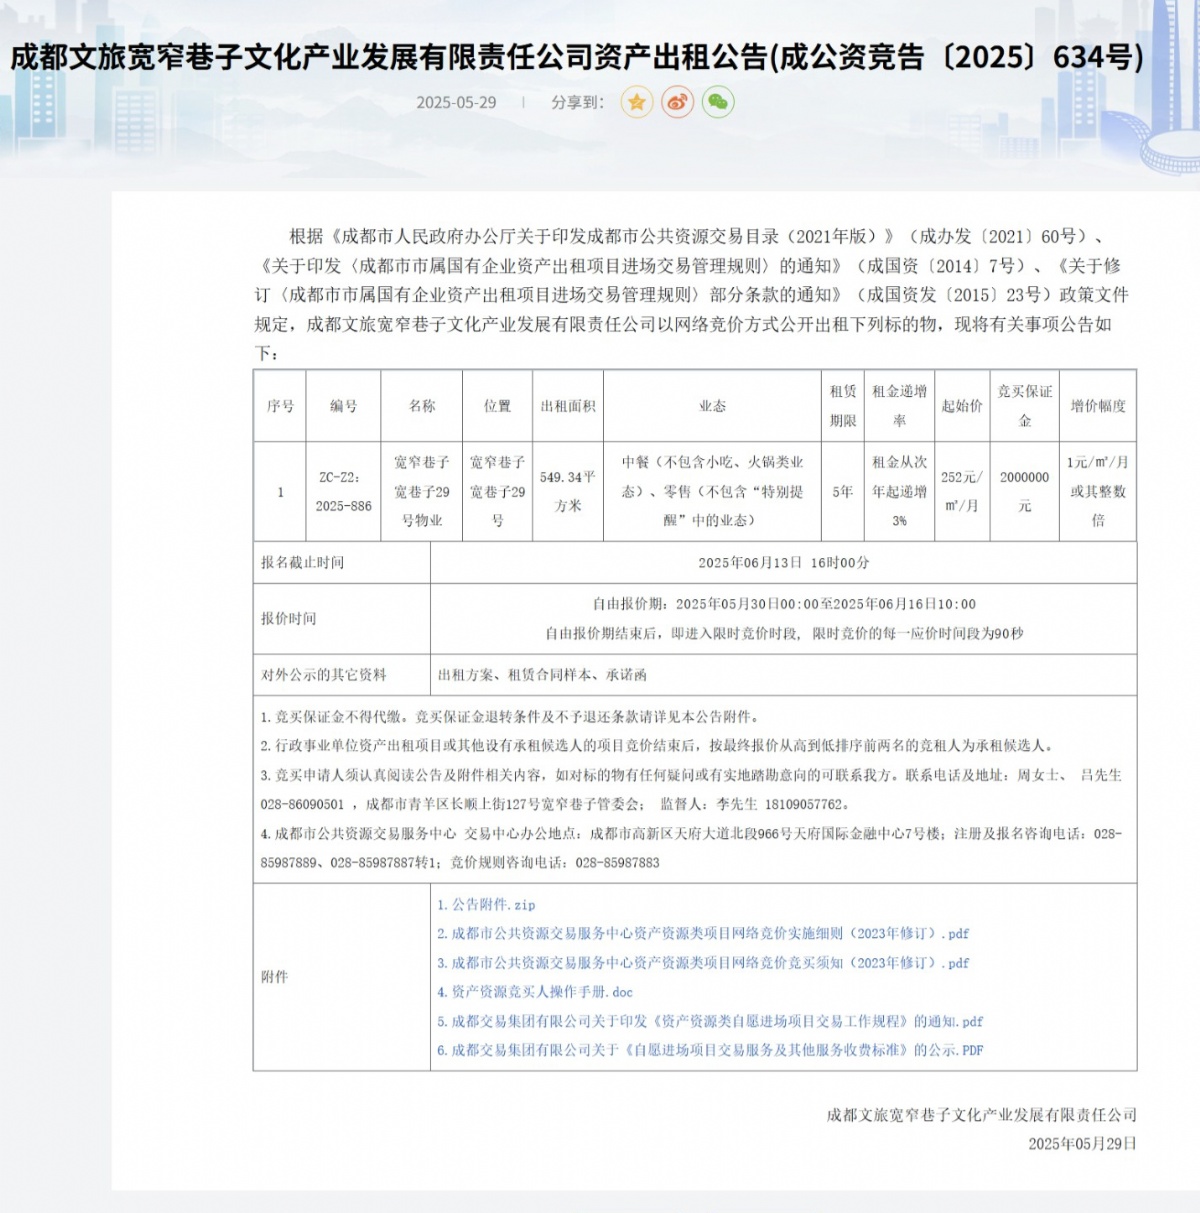Viewport: 1200px width, 1213px height.
Task: Select the 序号 column header
Action: (x=280, y=406)
